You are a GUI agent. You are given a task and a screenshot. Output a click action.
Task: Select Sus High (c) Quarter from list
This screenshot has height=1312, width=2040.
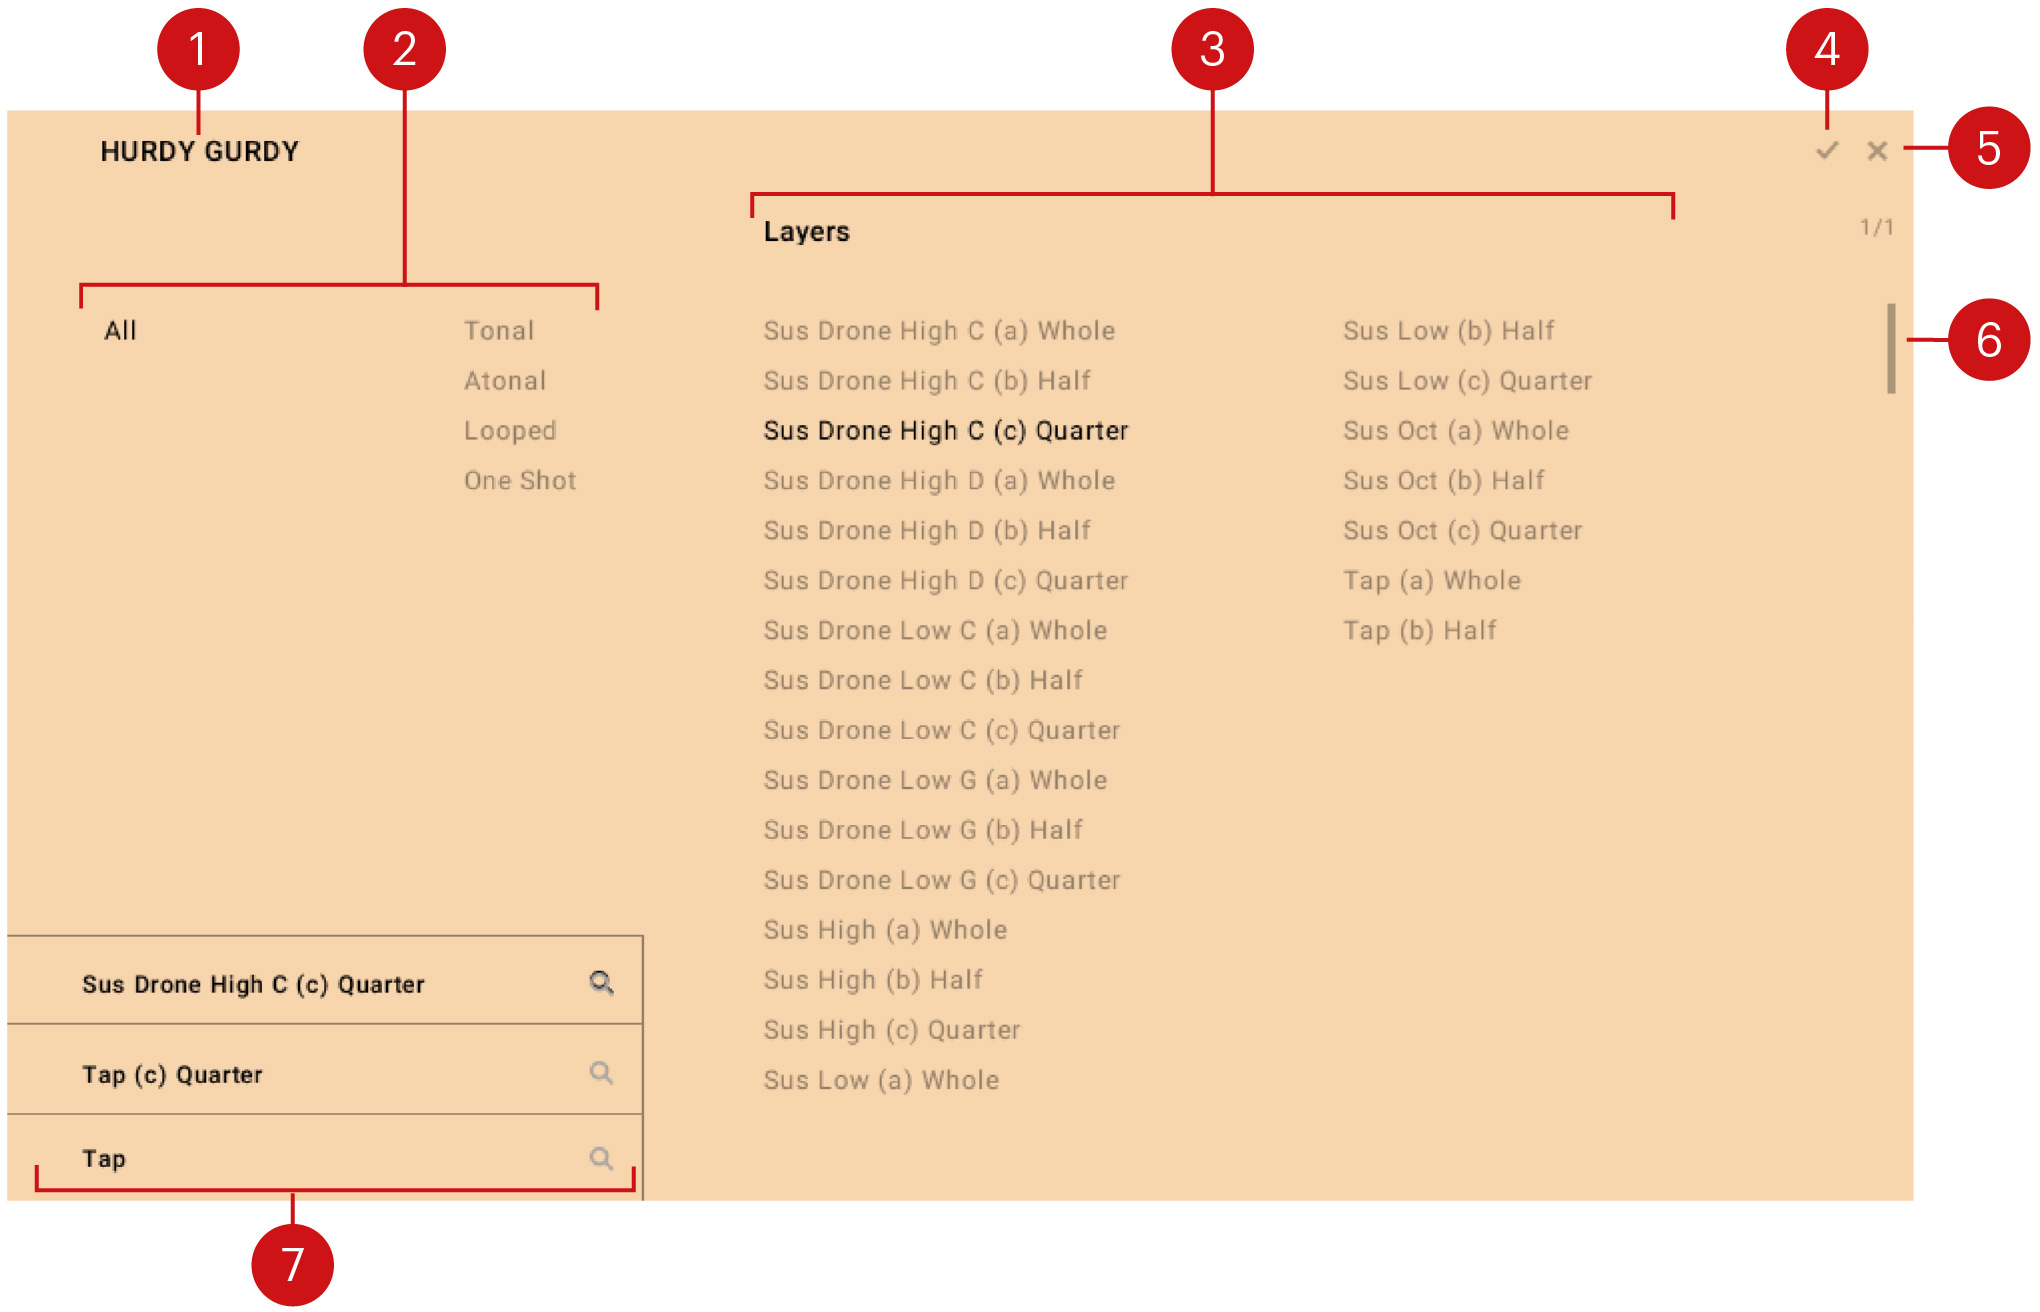point(891,1030)
